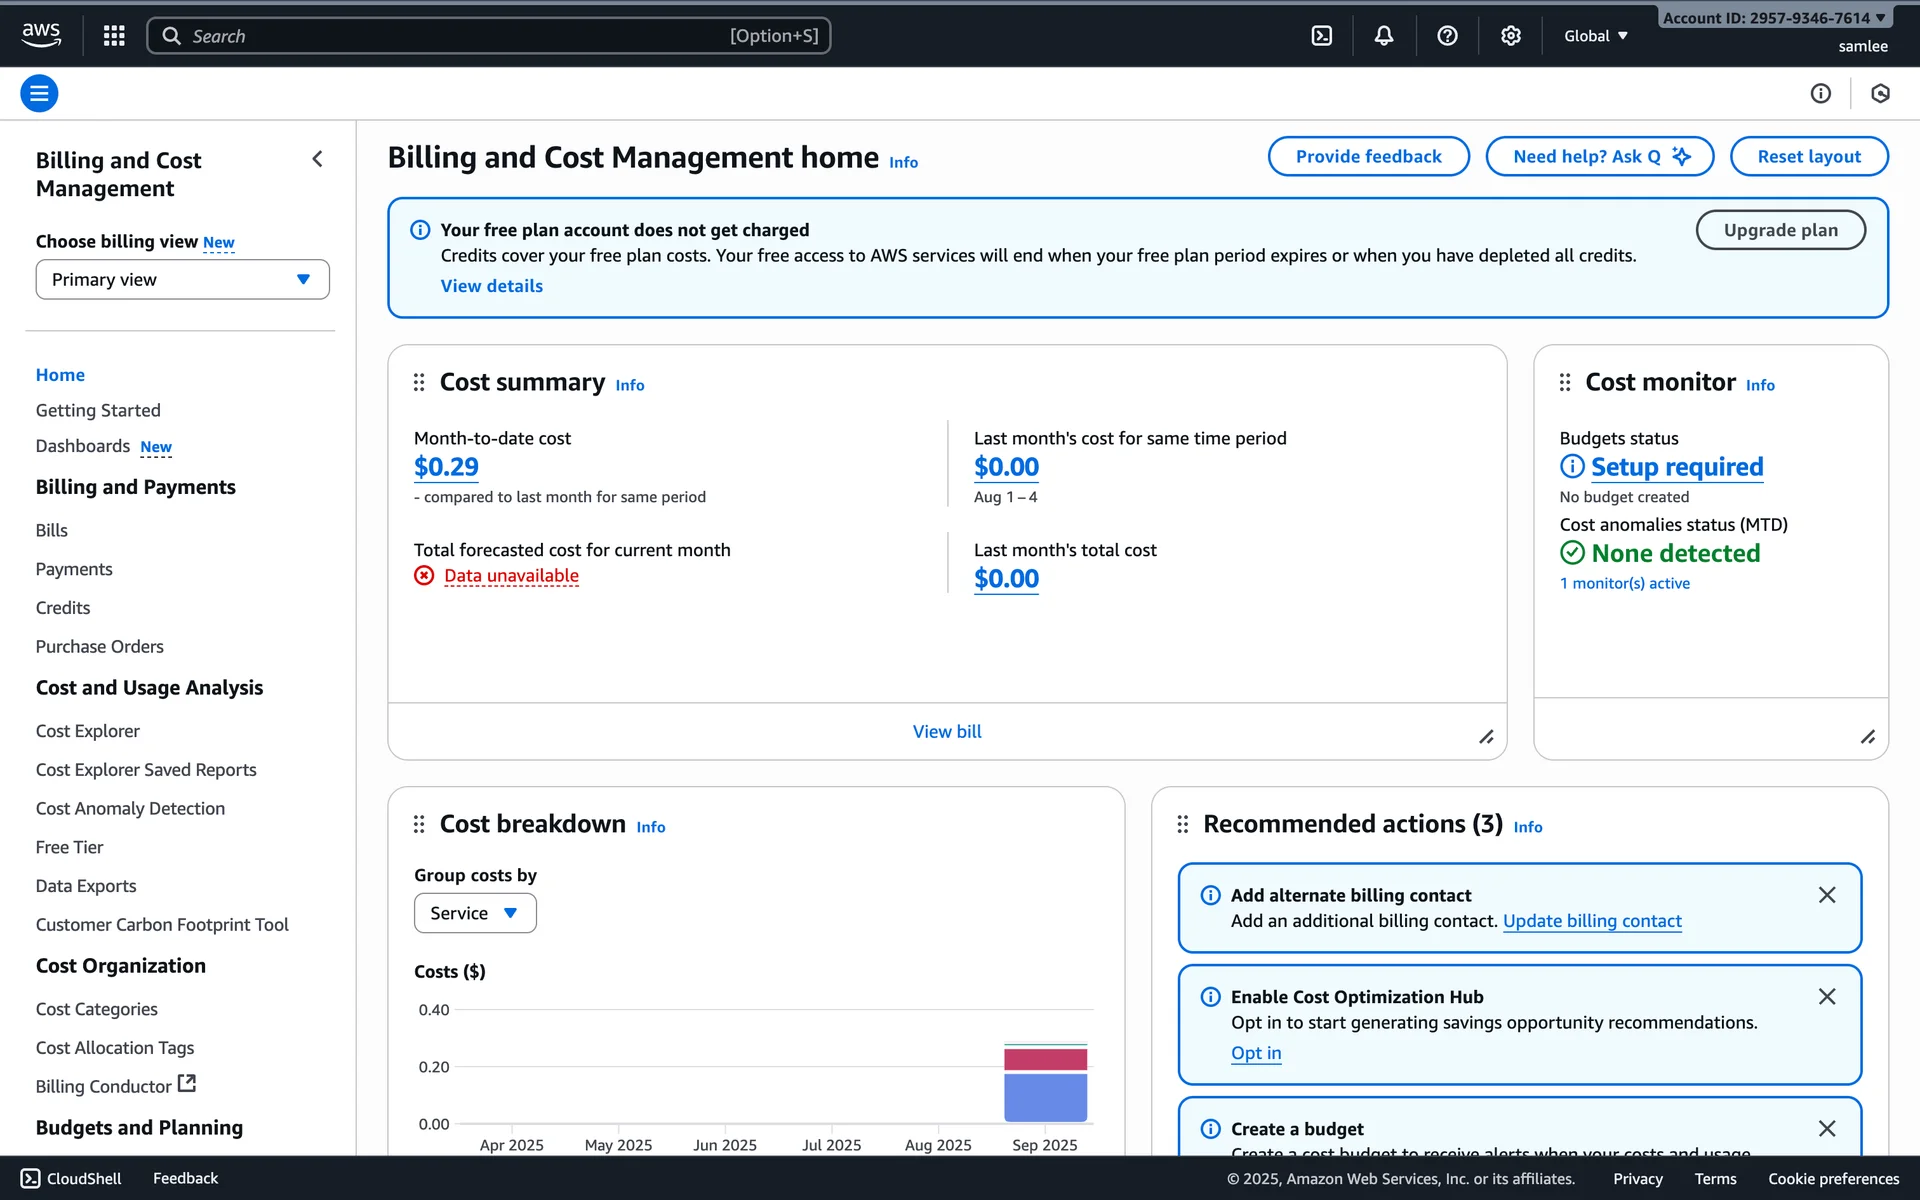This screenshot has width=1920, height=1200.
Task: Open the Global region selector
Action: pos(1596,36)
